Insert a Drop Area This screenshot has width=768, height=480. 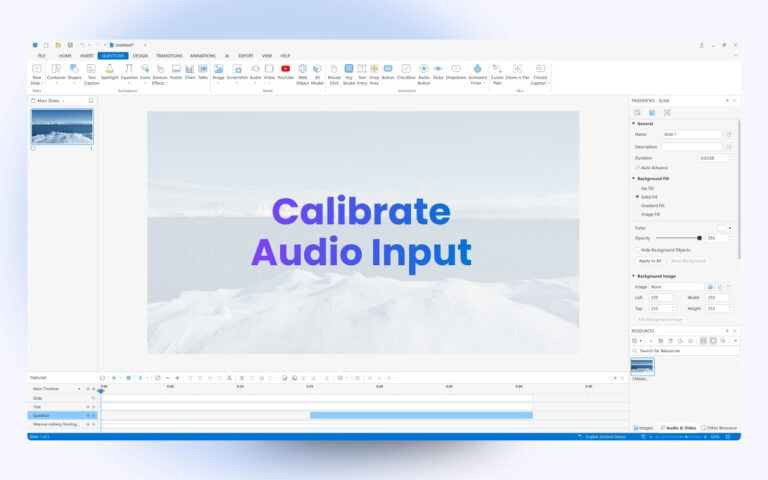(374, 74)
